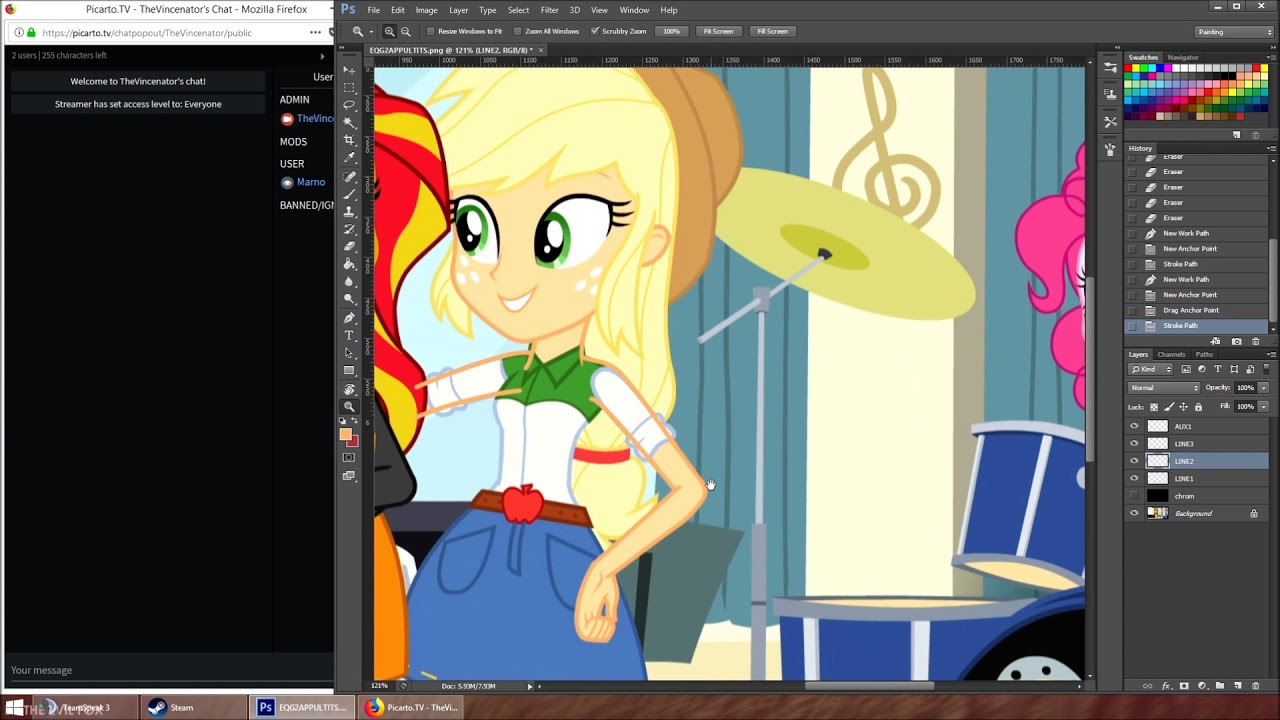Pick the Crop tool
Screen dimensions: 1280x720
(x=349, y=140)
